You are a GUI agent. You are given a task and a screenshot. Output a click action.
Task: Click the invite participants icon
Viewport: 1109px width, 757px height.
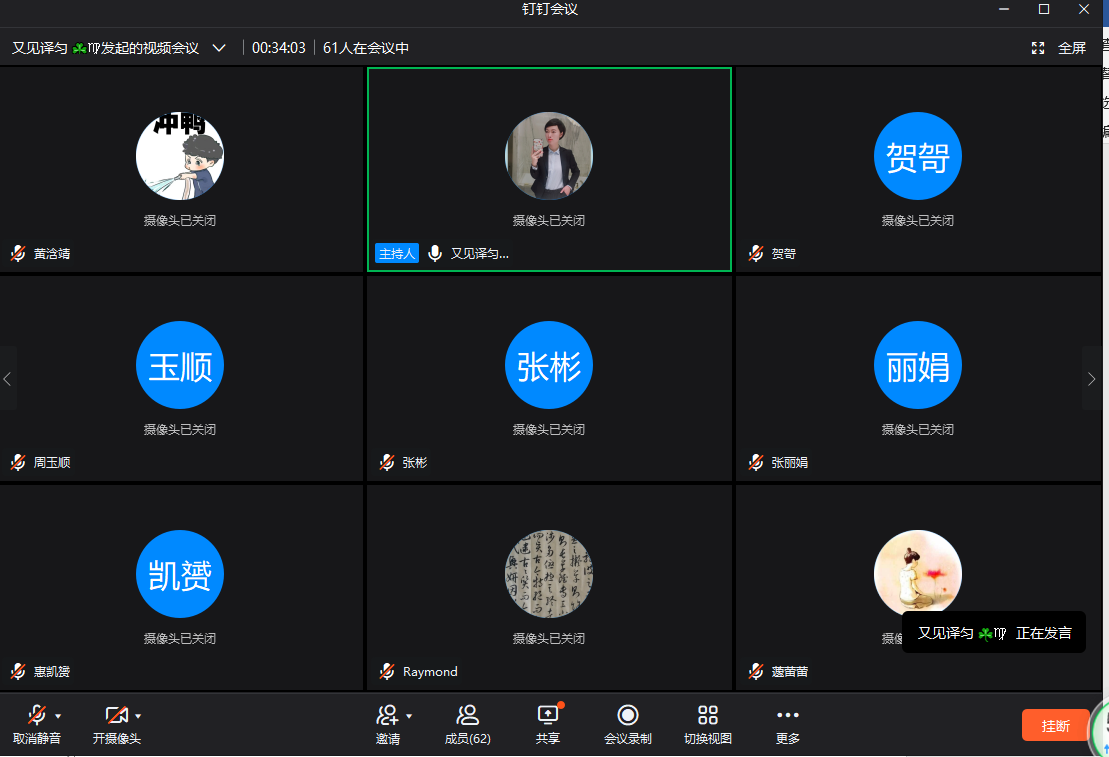[x=387, y=715]
